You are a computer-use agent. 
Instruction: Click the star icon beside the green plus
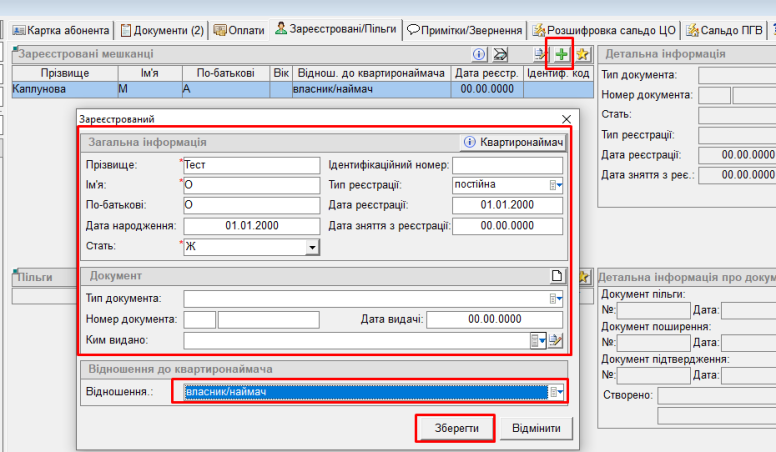click(582, 54)
